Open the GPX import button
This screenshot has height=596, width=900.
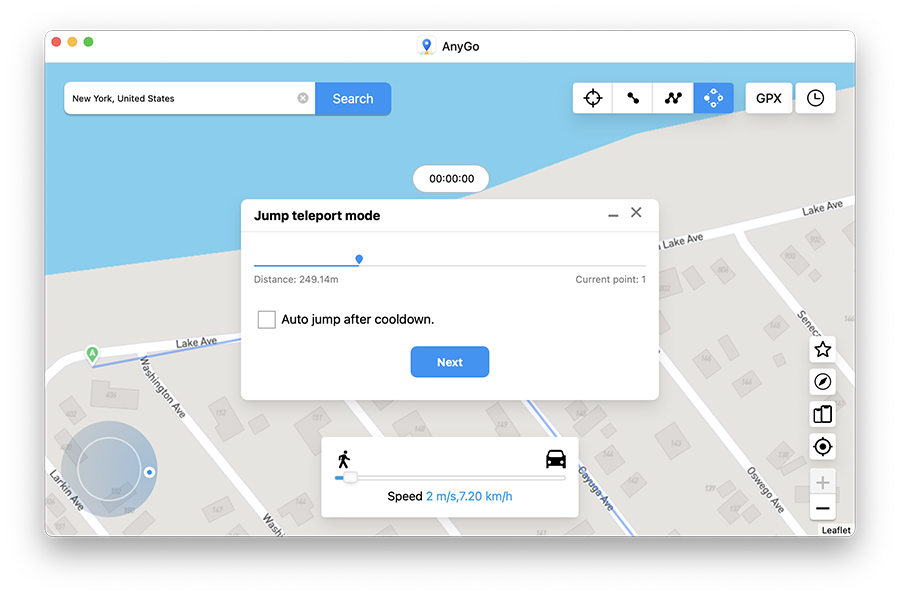(x=768, y=98)
